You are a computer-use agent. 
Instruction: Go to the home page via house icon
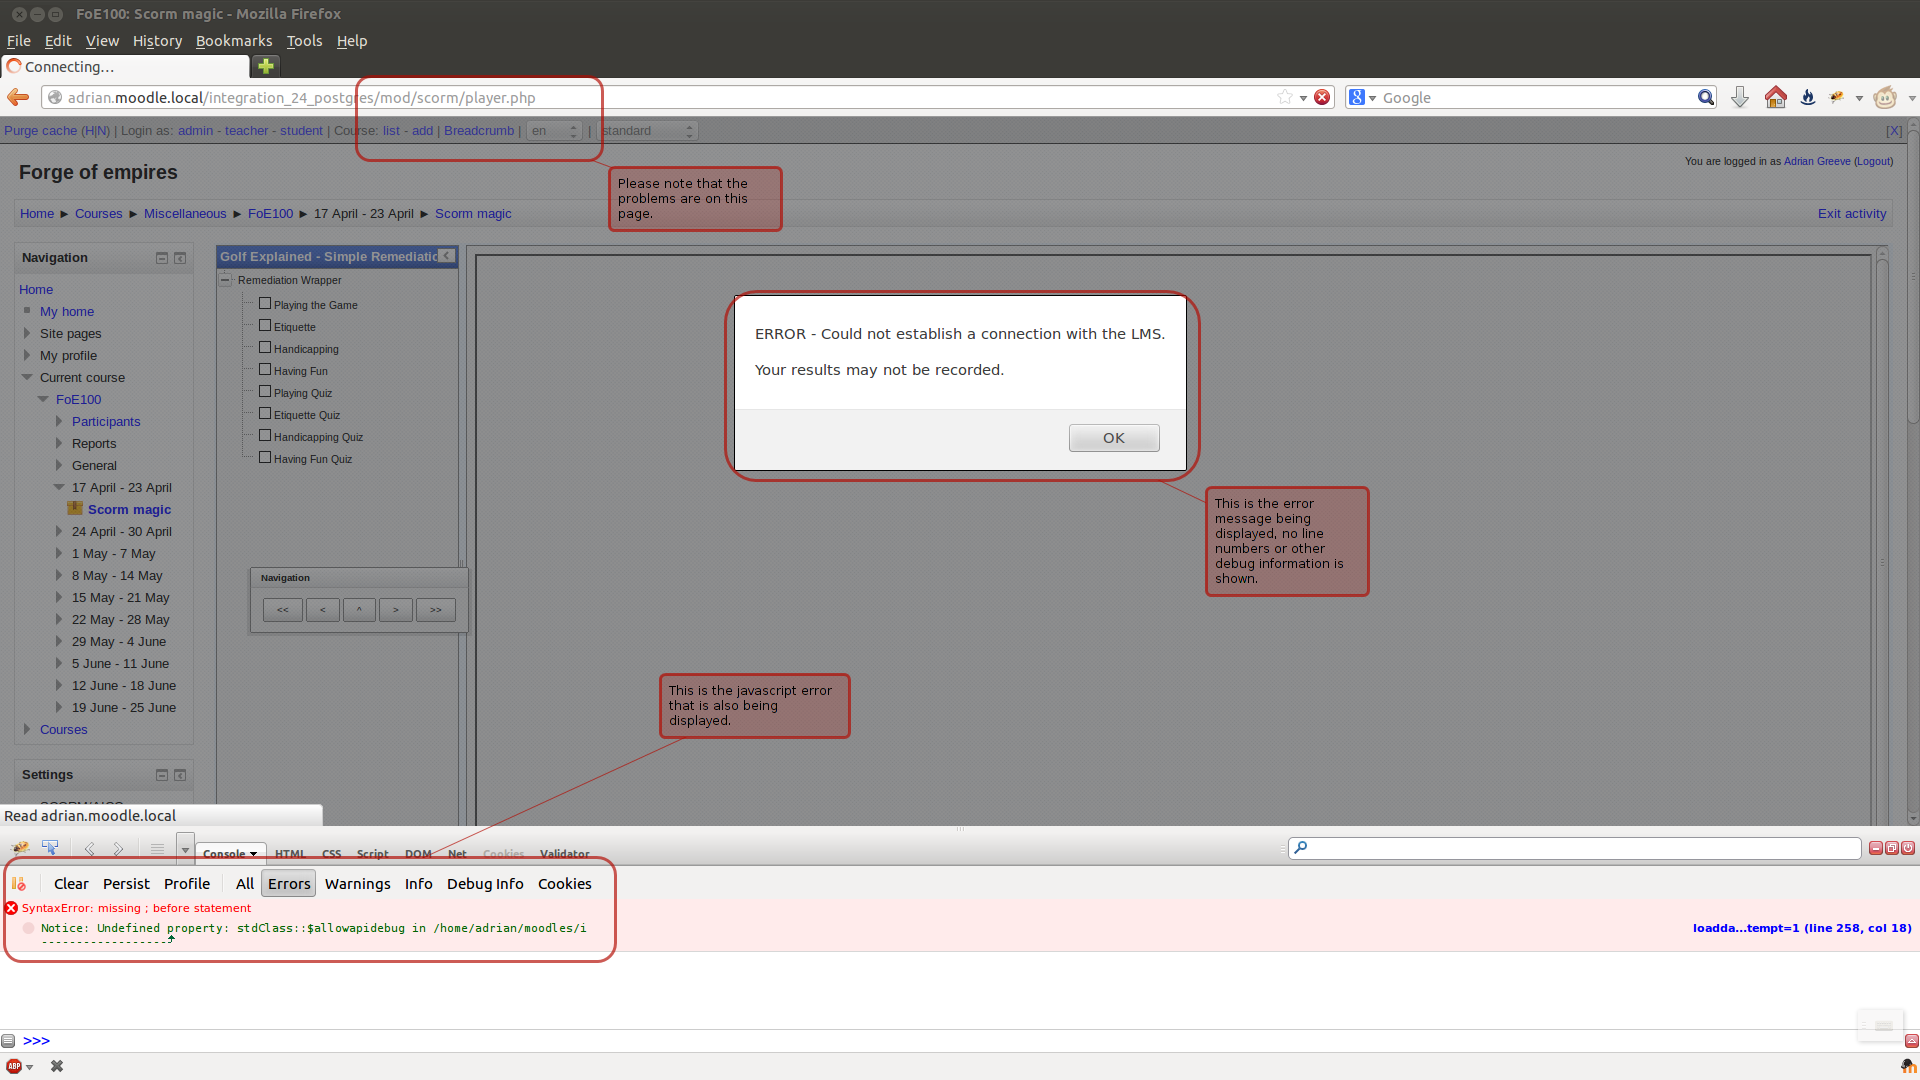(x=1776, y=97)
